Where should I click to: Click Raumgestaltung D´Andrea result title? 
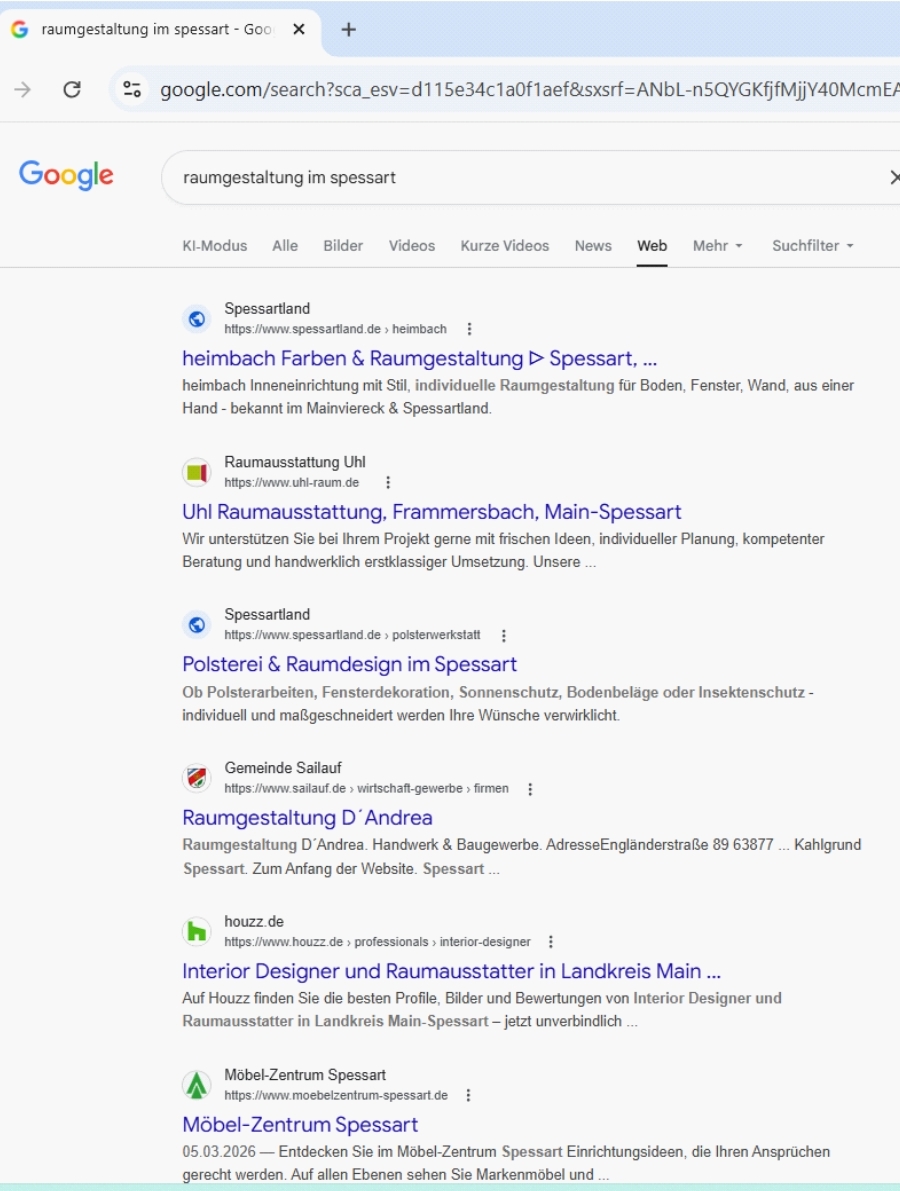pyautogui.click(x=307, y=818)
